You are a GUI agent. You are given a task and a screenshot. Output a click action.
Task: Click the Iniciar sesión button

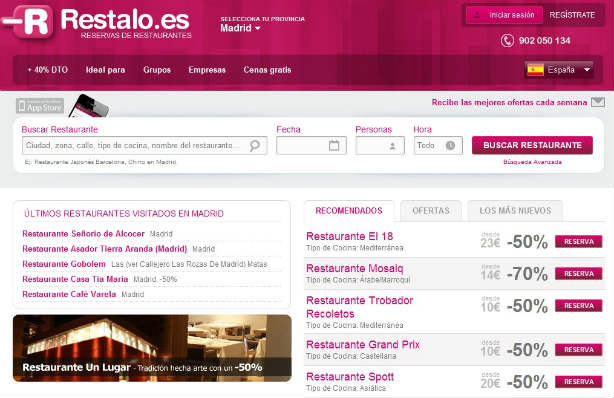click(504, 15)
